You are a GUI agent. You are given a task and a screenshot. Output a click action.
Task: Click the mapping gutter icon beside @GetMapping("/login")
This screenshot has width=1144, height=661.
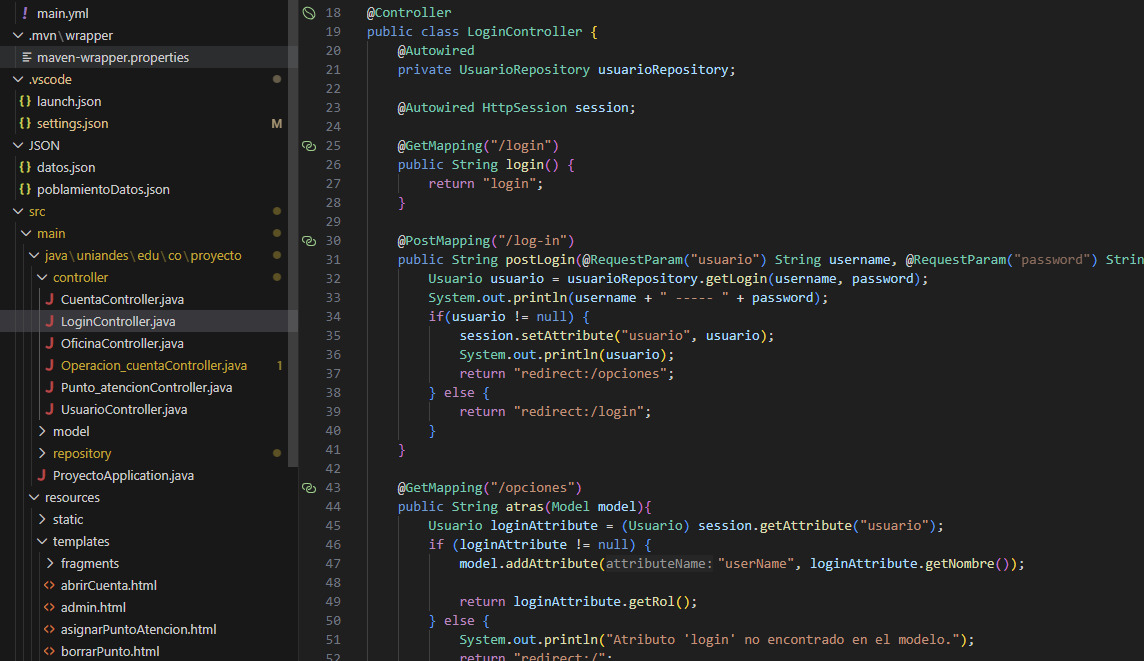tap(309, 146)
